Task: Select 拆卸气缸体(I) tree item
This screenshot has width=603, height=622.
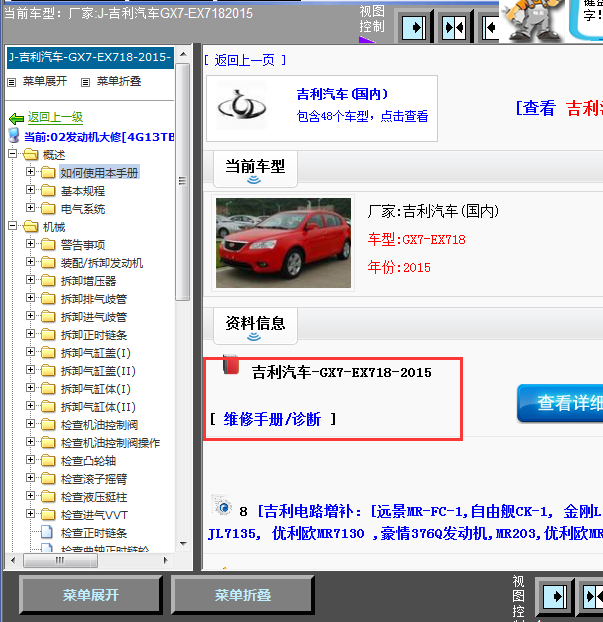Action: click(96, 389)
